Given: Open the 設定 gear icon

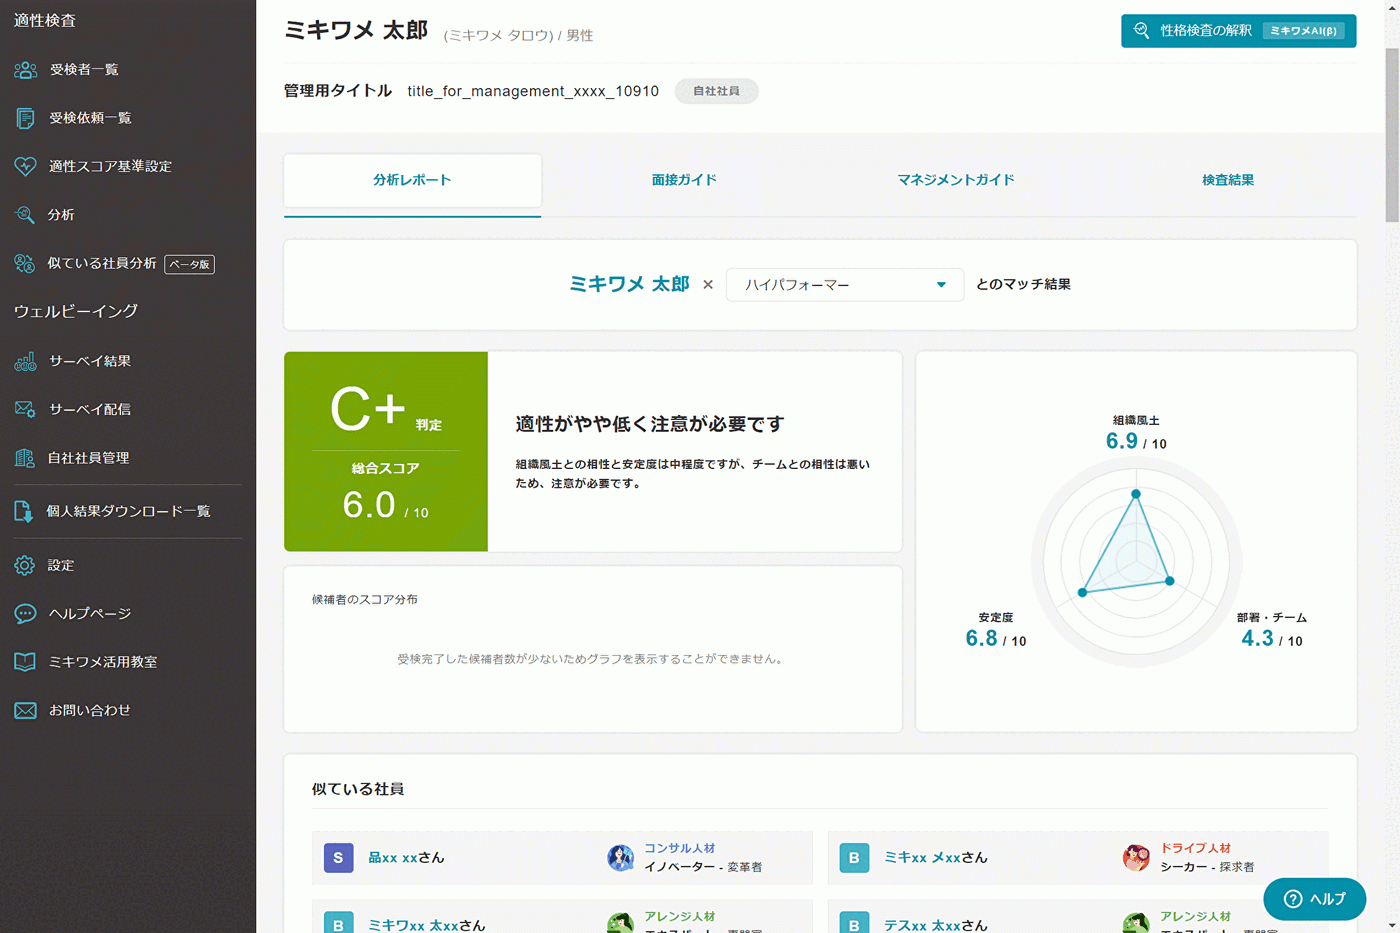Looking at the screenshot, I should [25, 566].
